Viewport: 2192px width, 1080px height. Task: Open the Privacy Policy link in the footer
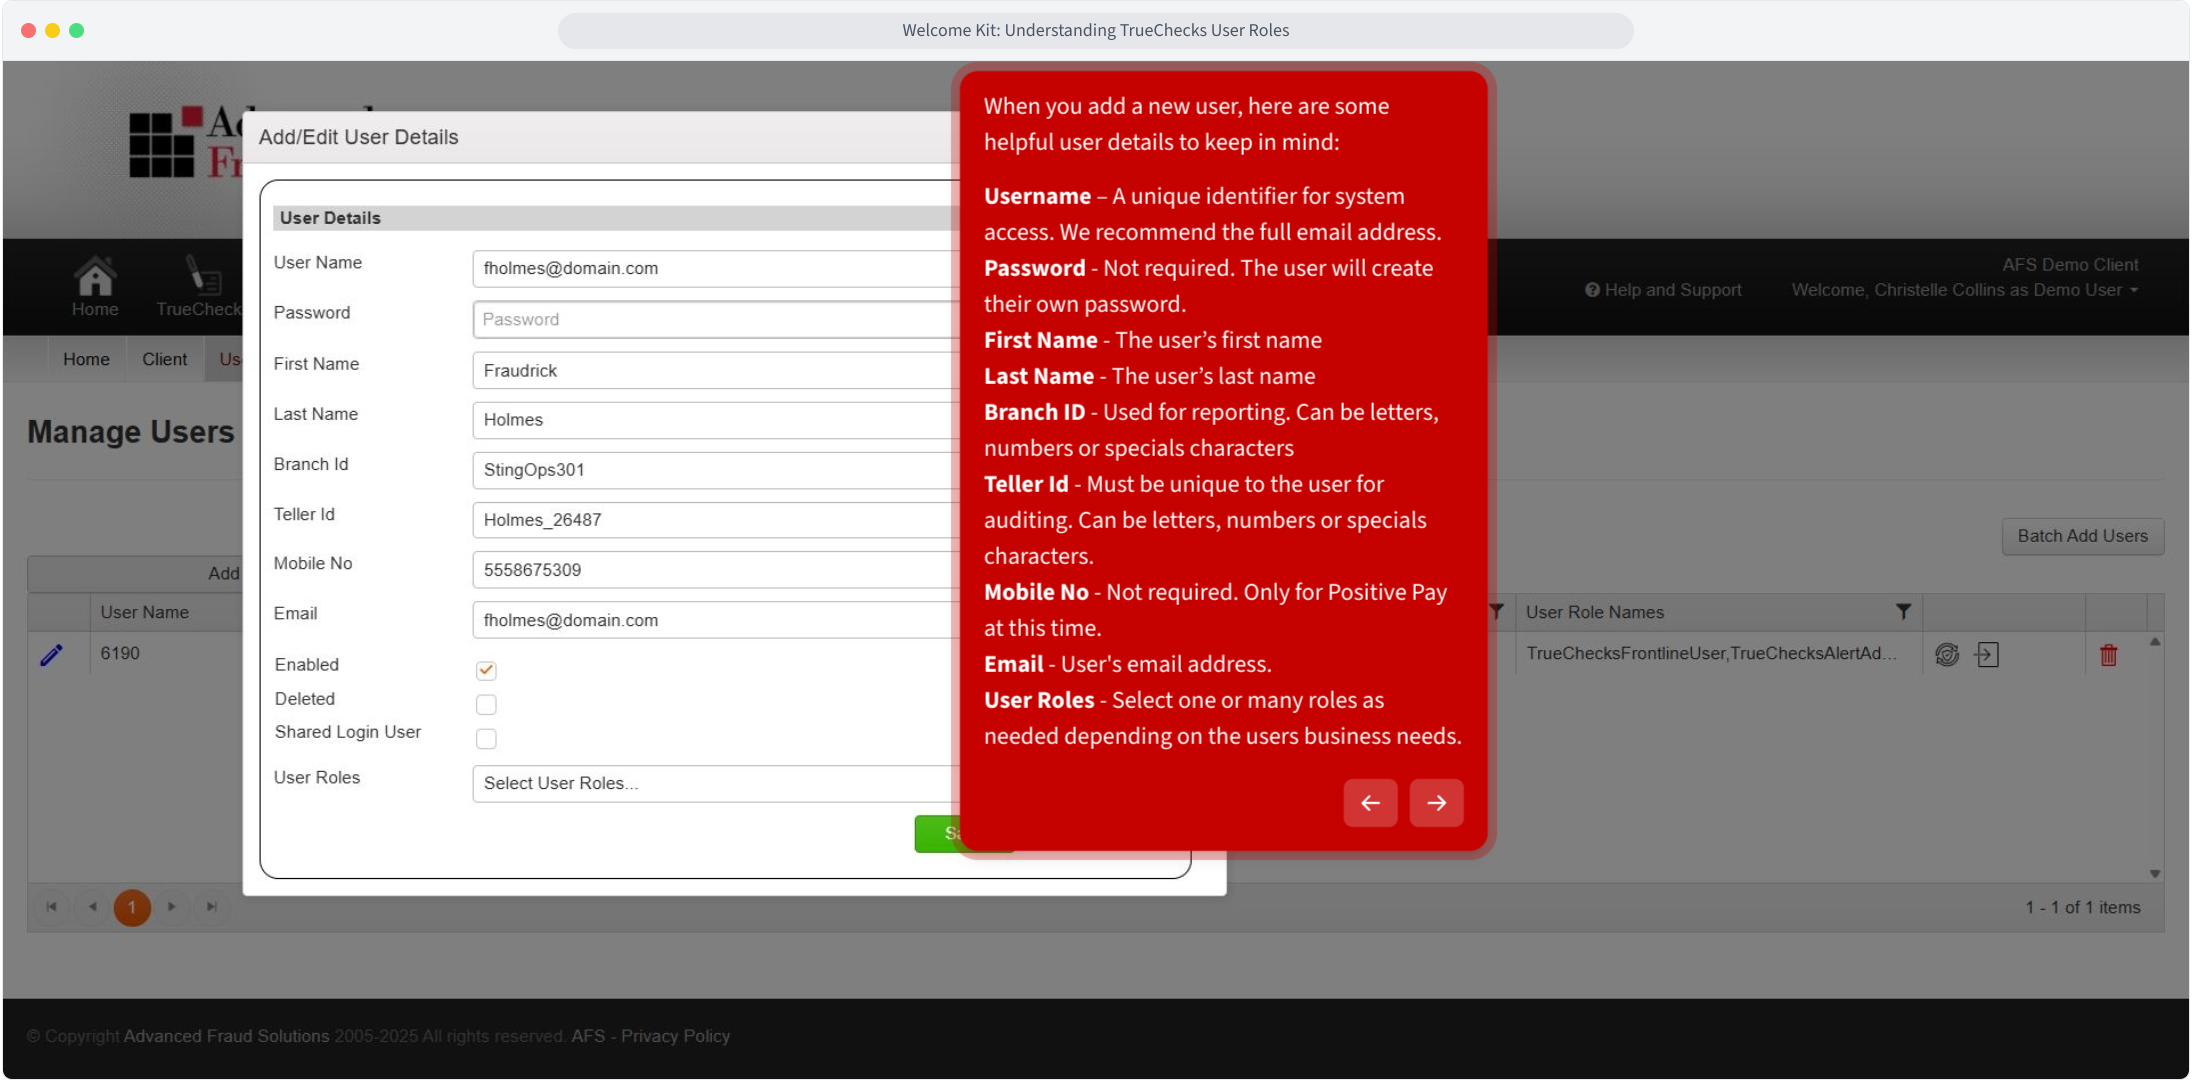675,1036
